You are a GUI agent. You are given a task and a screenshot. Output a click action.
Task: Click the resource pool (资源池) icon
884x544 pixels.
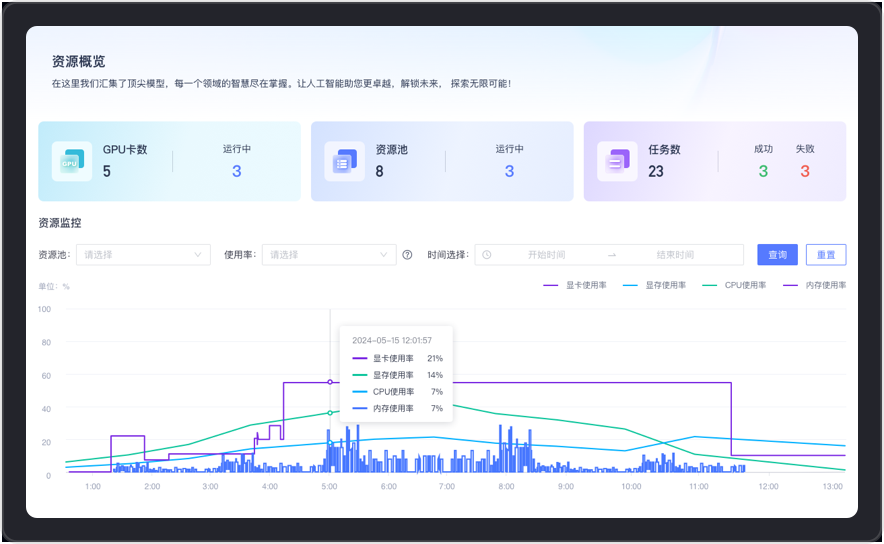tap(345, 161)
